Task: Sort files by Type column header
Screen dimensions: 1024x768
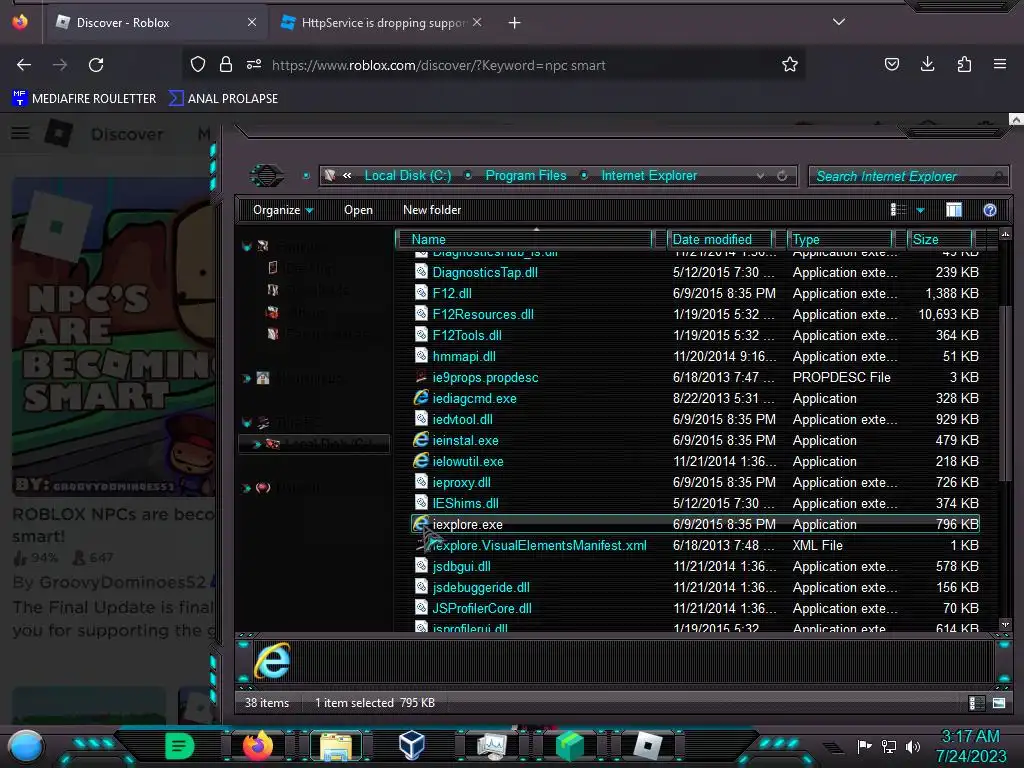Action: [x=839, y=240]
